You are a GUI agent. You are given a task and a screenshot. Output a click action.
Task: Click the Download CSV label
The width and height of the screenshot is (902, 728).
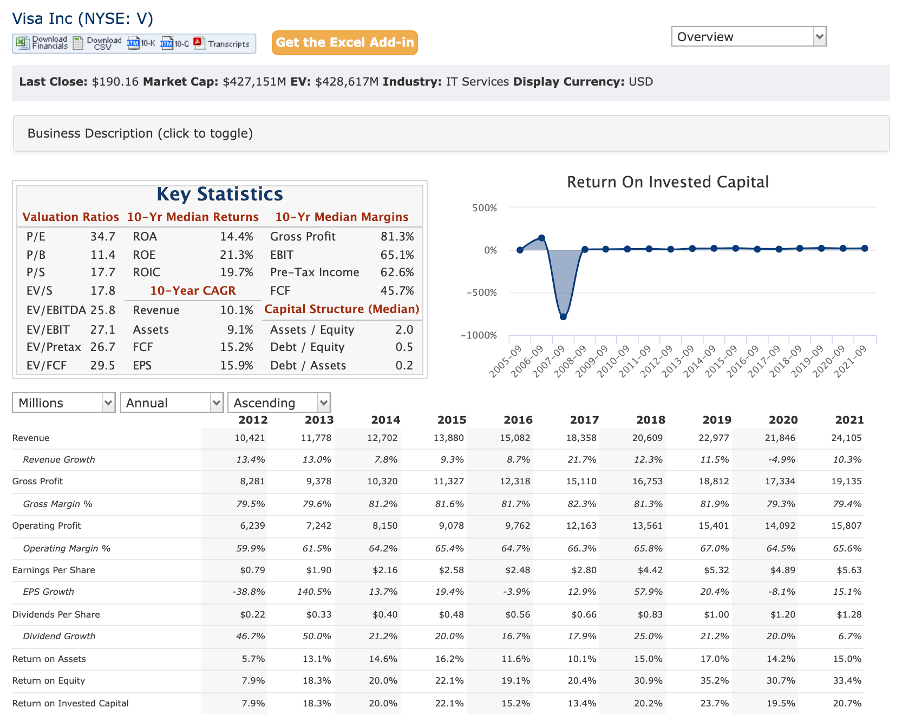pyautogui.click(x=104, y=43)
